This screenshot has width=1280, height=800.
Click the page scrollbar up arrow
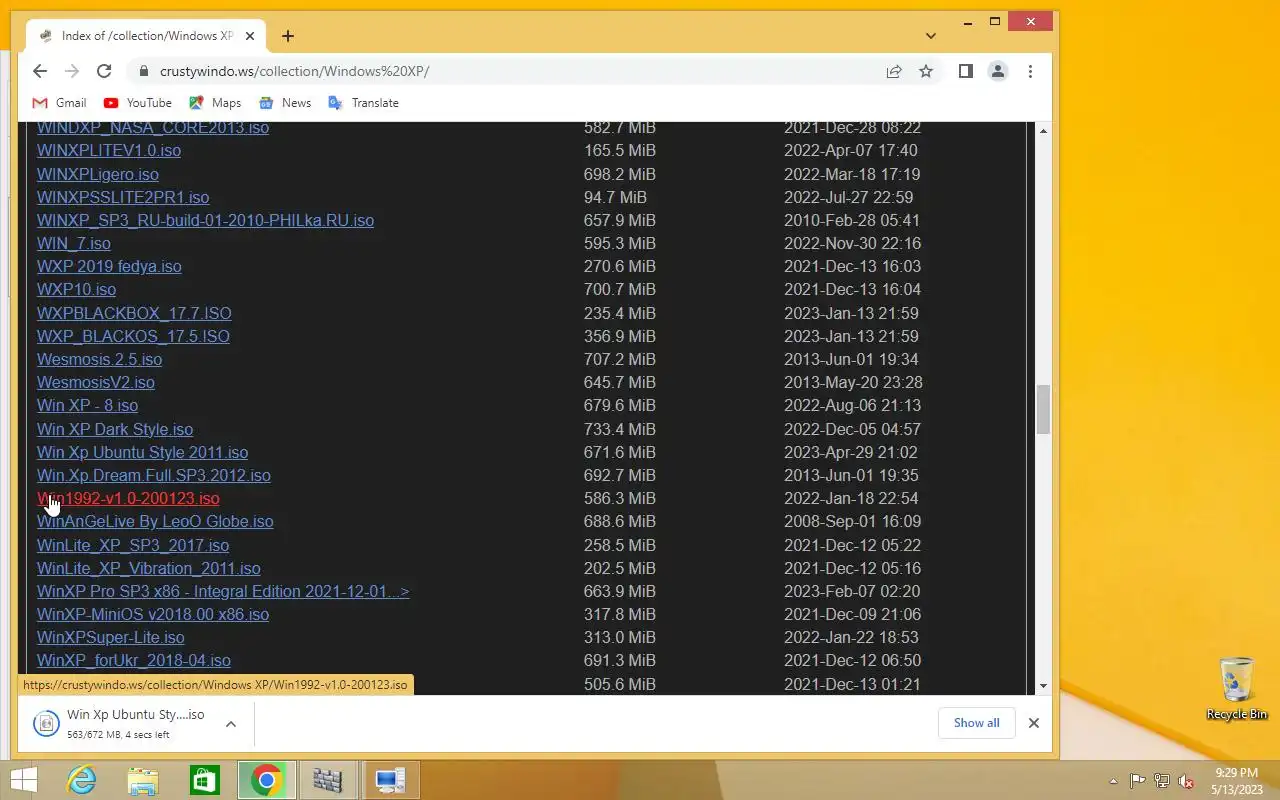click(1043, 131)
